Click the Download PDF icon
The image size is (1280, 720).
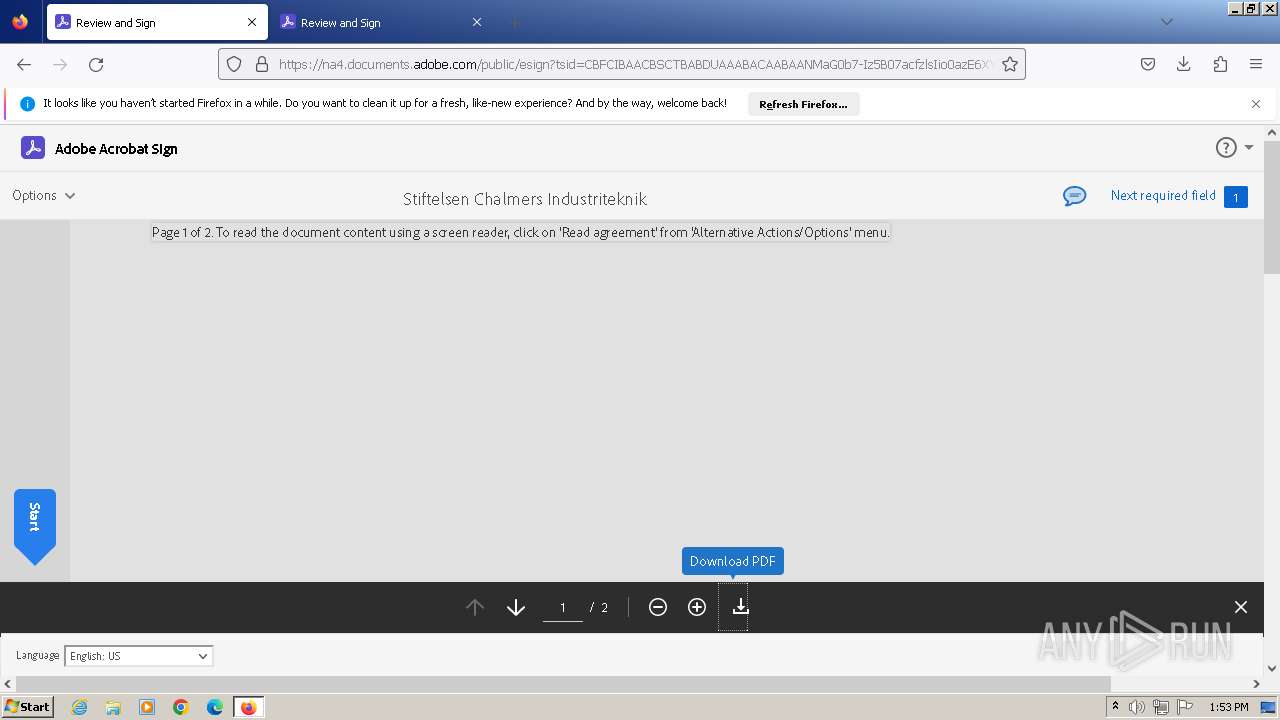740,607
